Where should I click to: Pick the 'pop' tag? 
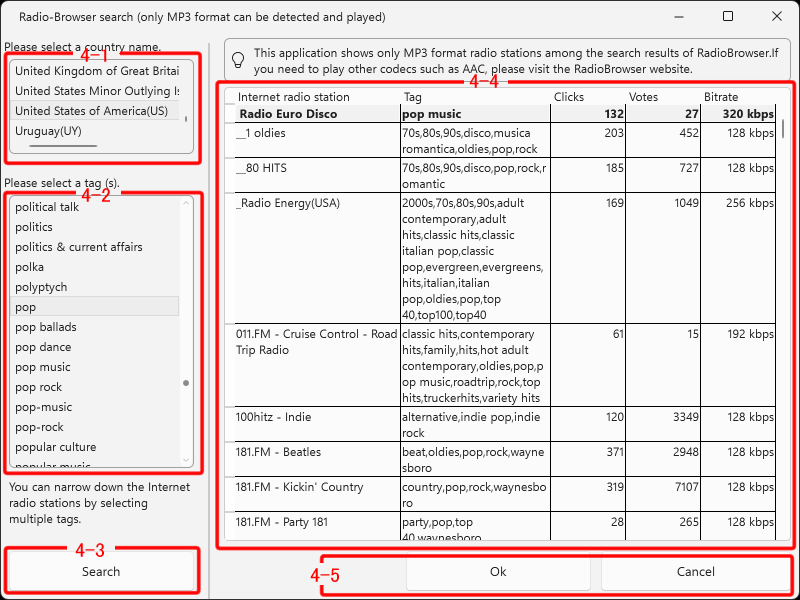click(26, 307)
